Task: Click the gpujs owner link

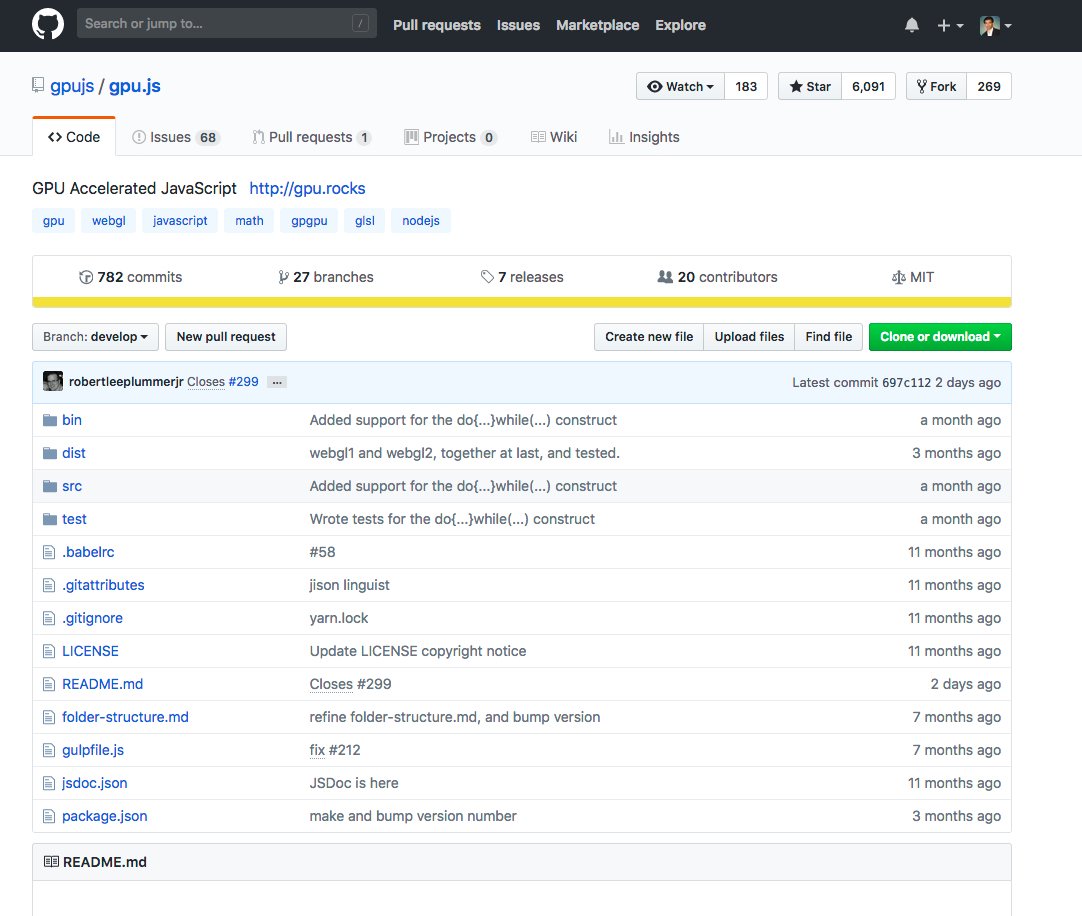Action: pos(72,86)
